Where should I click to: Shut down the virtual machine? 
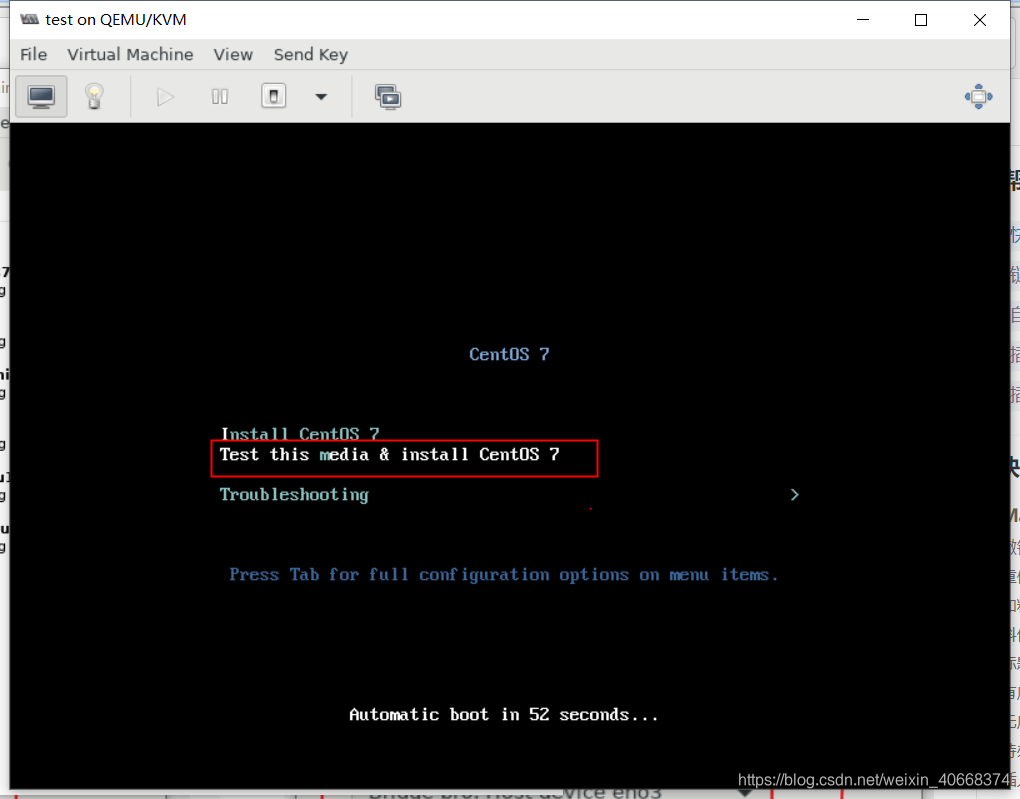point(274,97)
